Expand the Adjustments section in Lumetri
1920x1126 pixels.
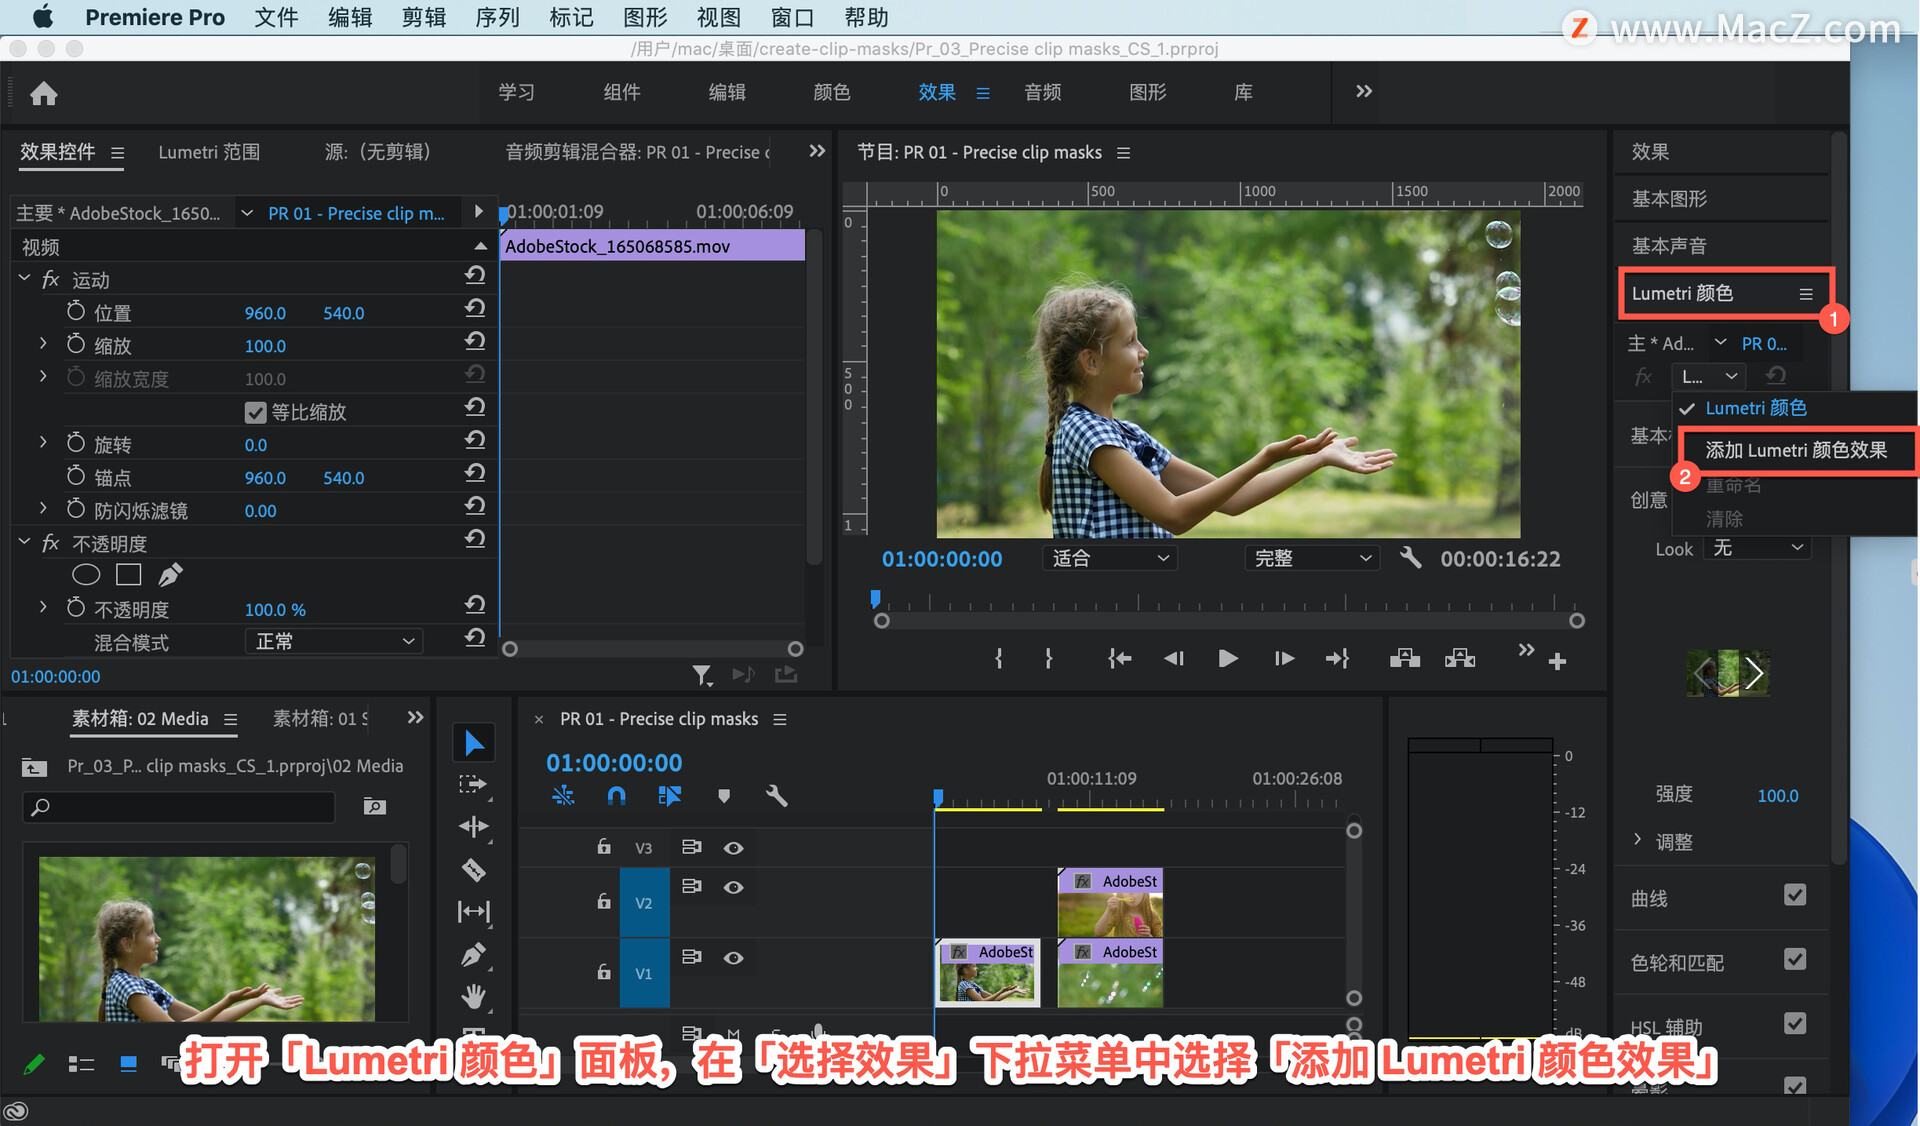[x=1637, y=840]
